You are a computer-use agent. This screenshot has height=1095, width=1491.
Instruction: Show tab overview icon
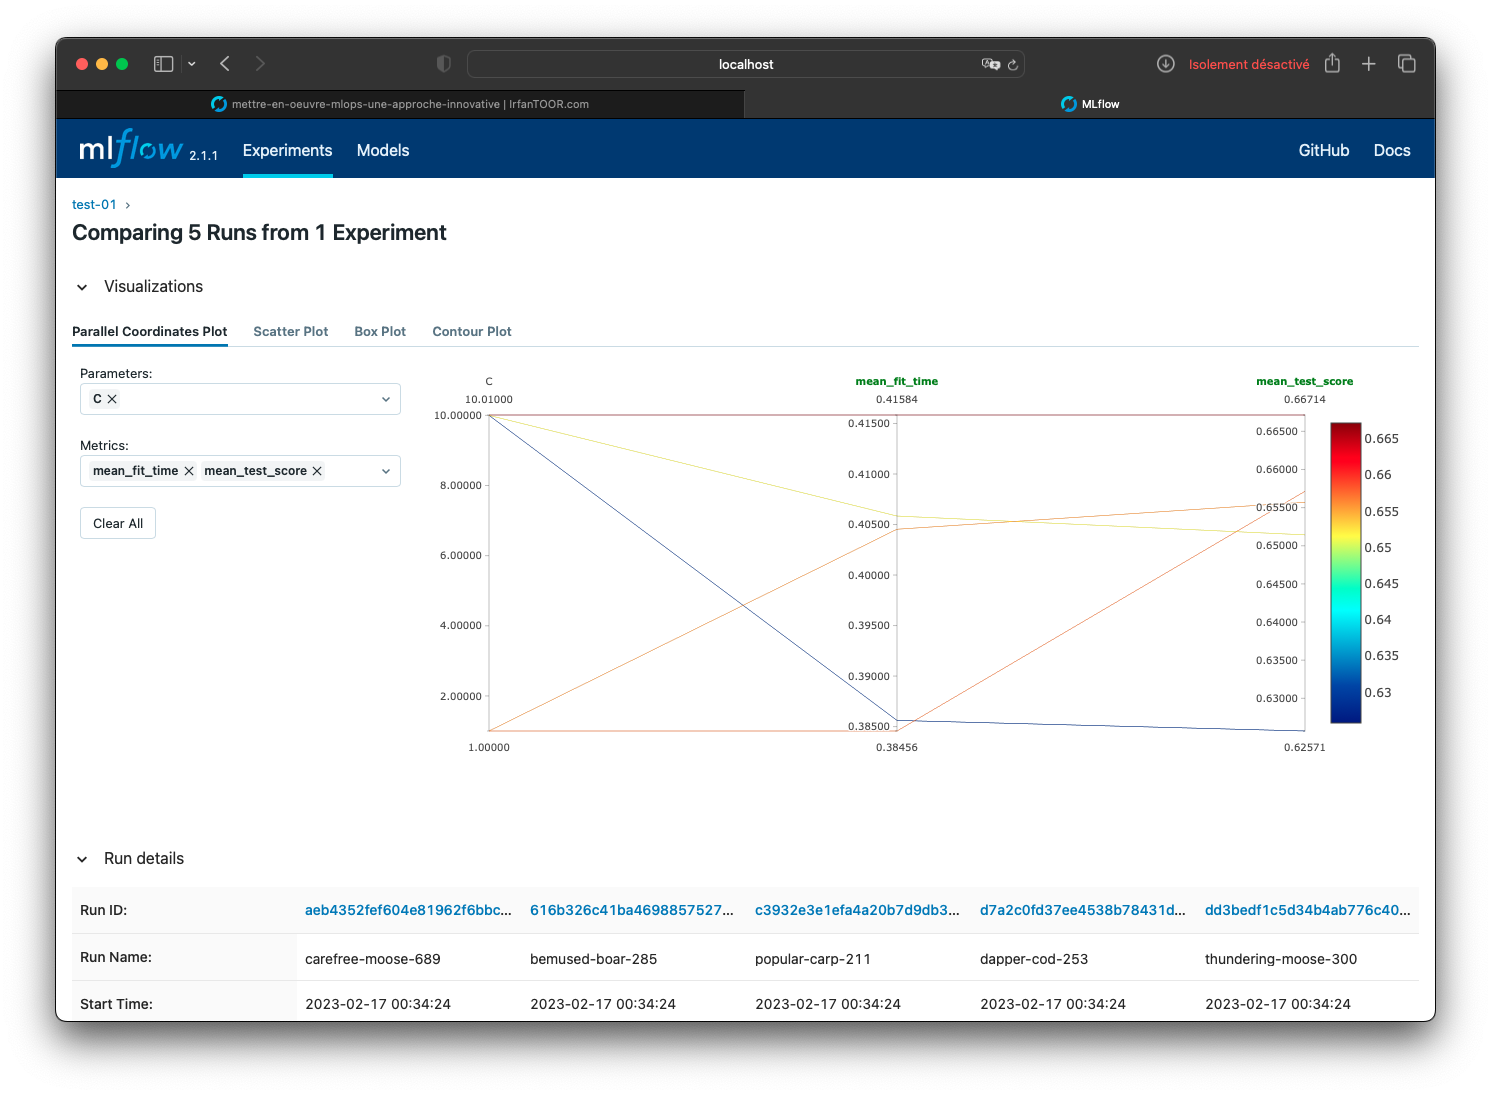[x=1407, y=64]
